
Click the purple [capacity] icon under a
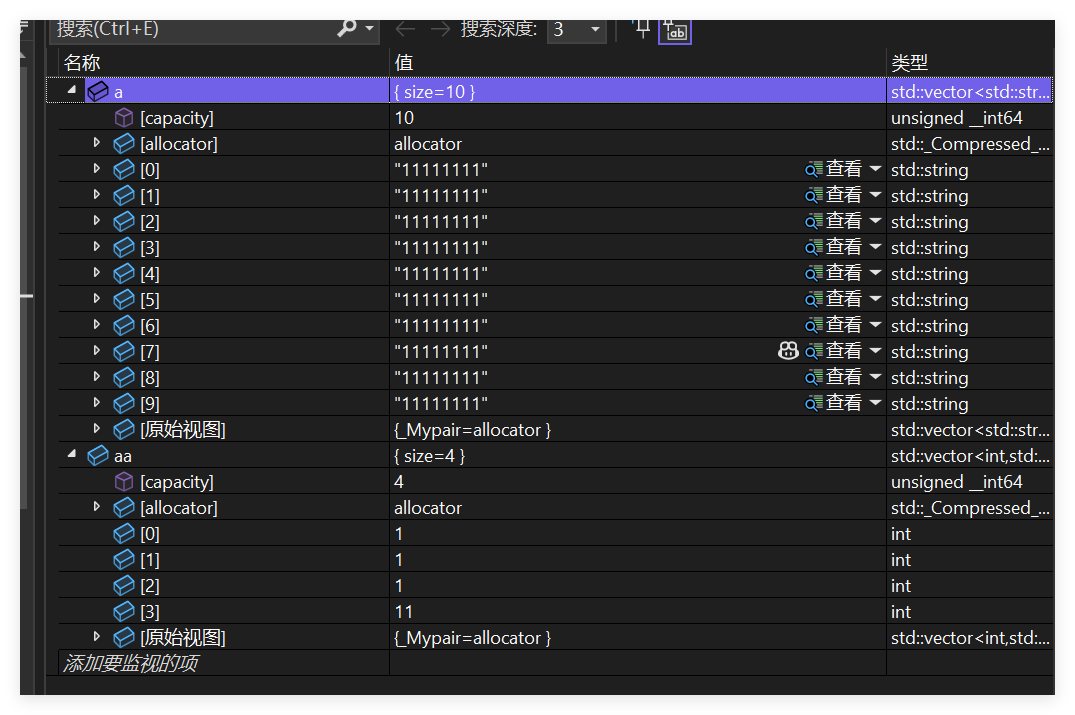pyautogui.click(x=124, y=117)
